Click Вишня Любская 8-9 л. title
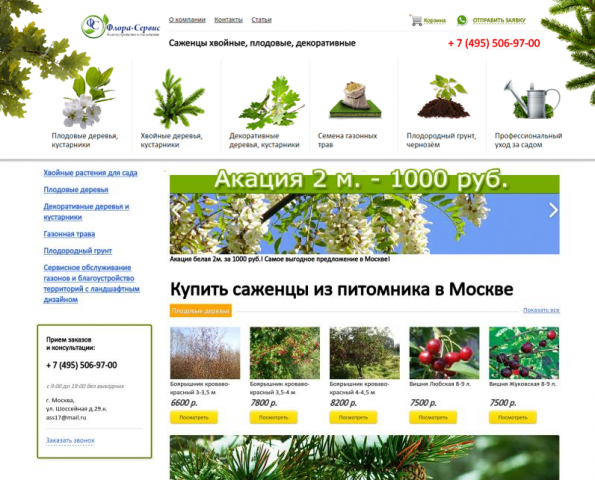The width and height of the screenshot is (595, 480). pos(440,384)
